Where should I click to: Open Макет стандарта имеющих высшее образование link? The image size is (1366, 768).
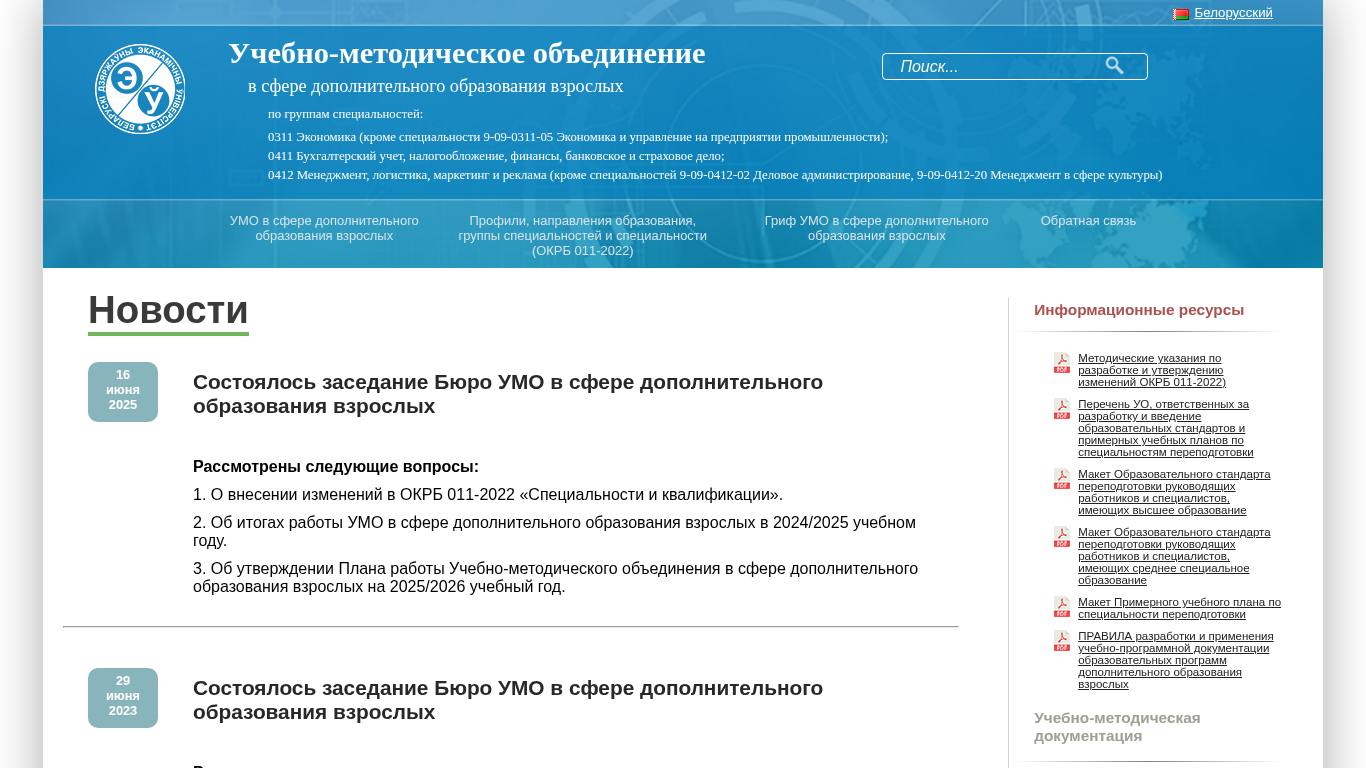1174,492
